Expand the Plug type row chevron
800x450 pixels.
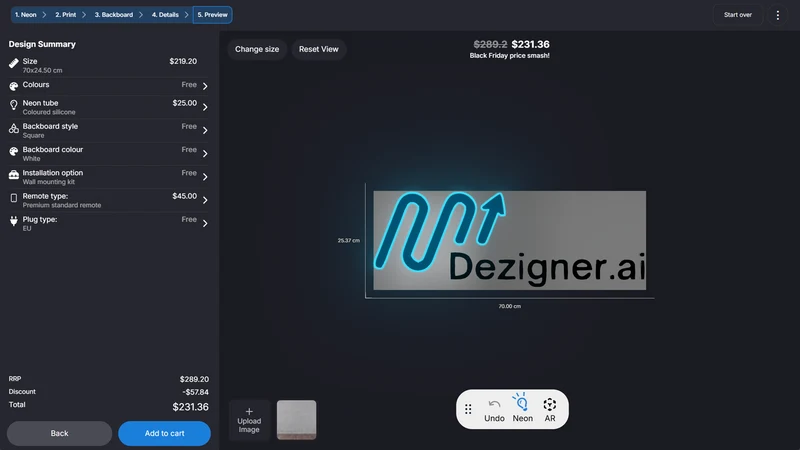coord(205,223)
